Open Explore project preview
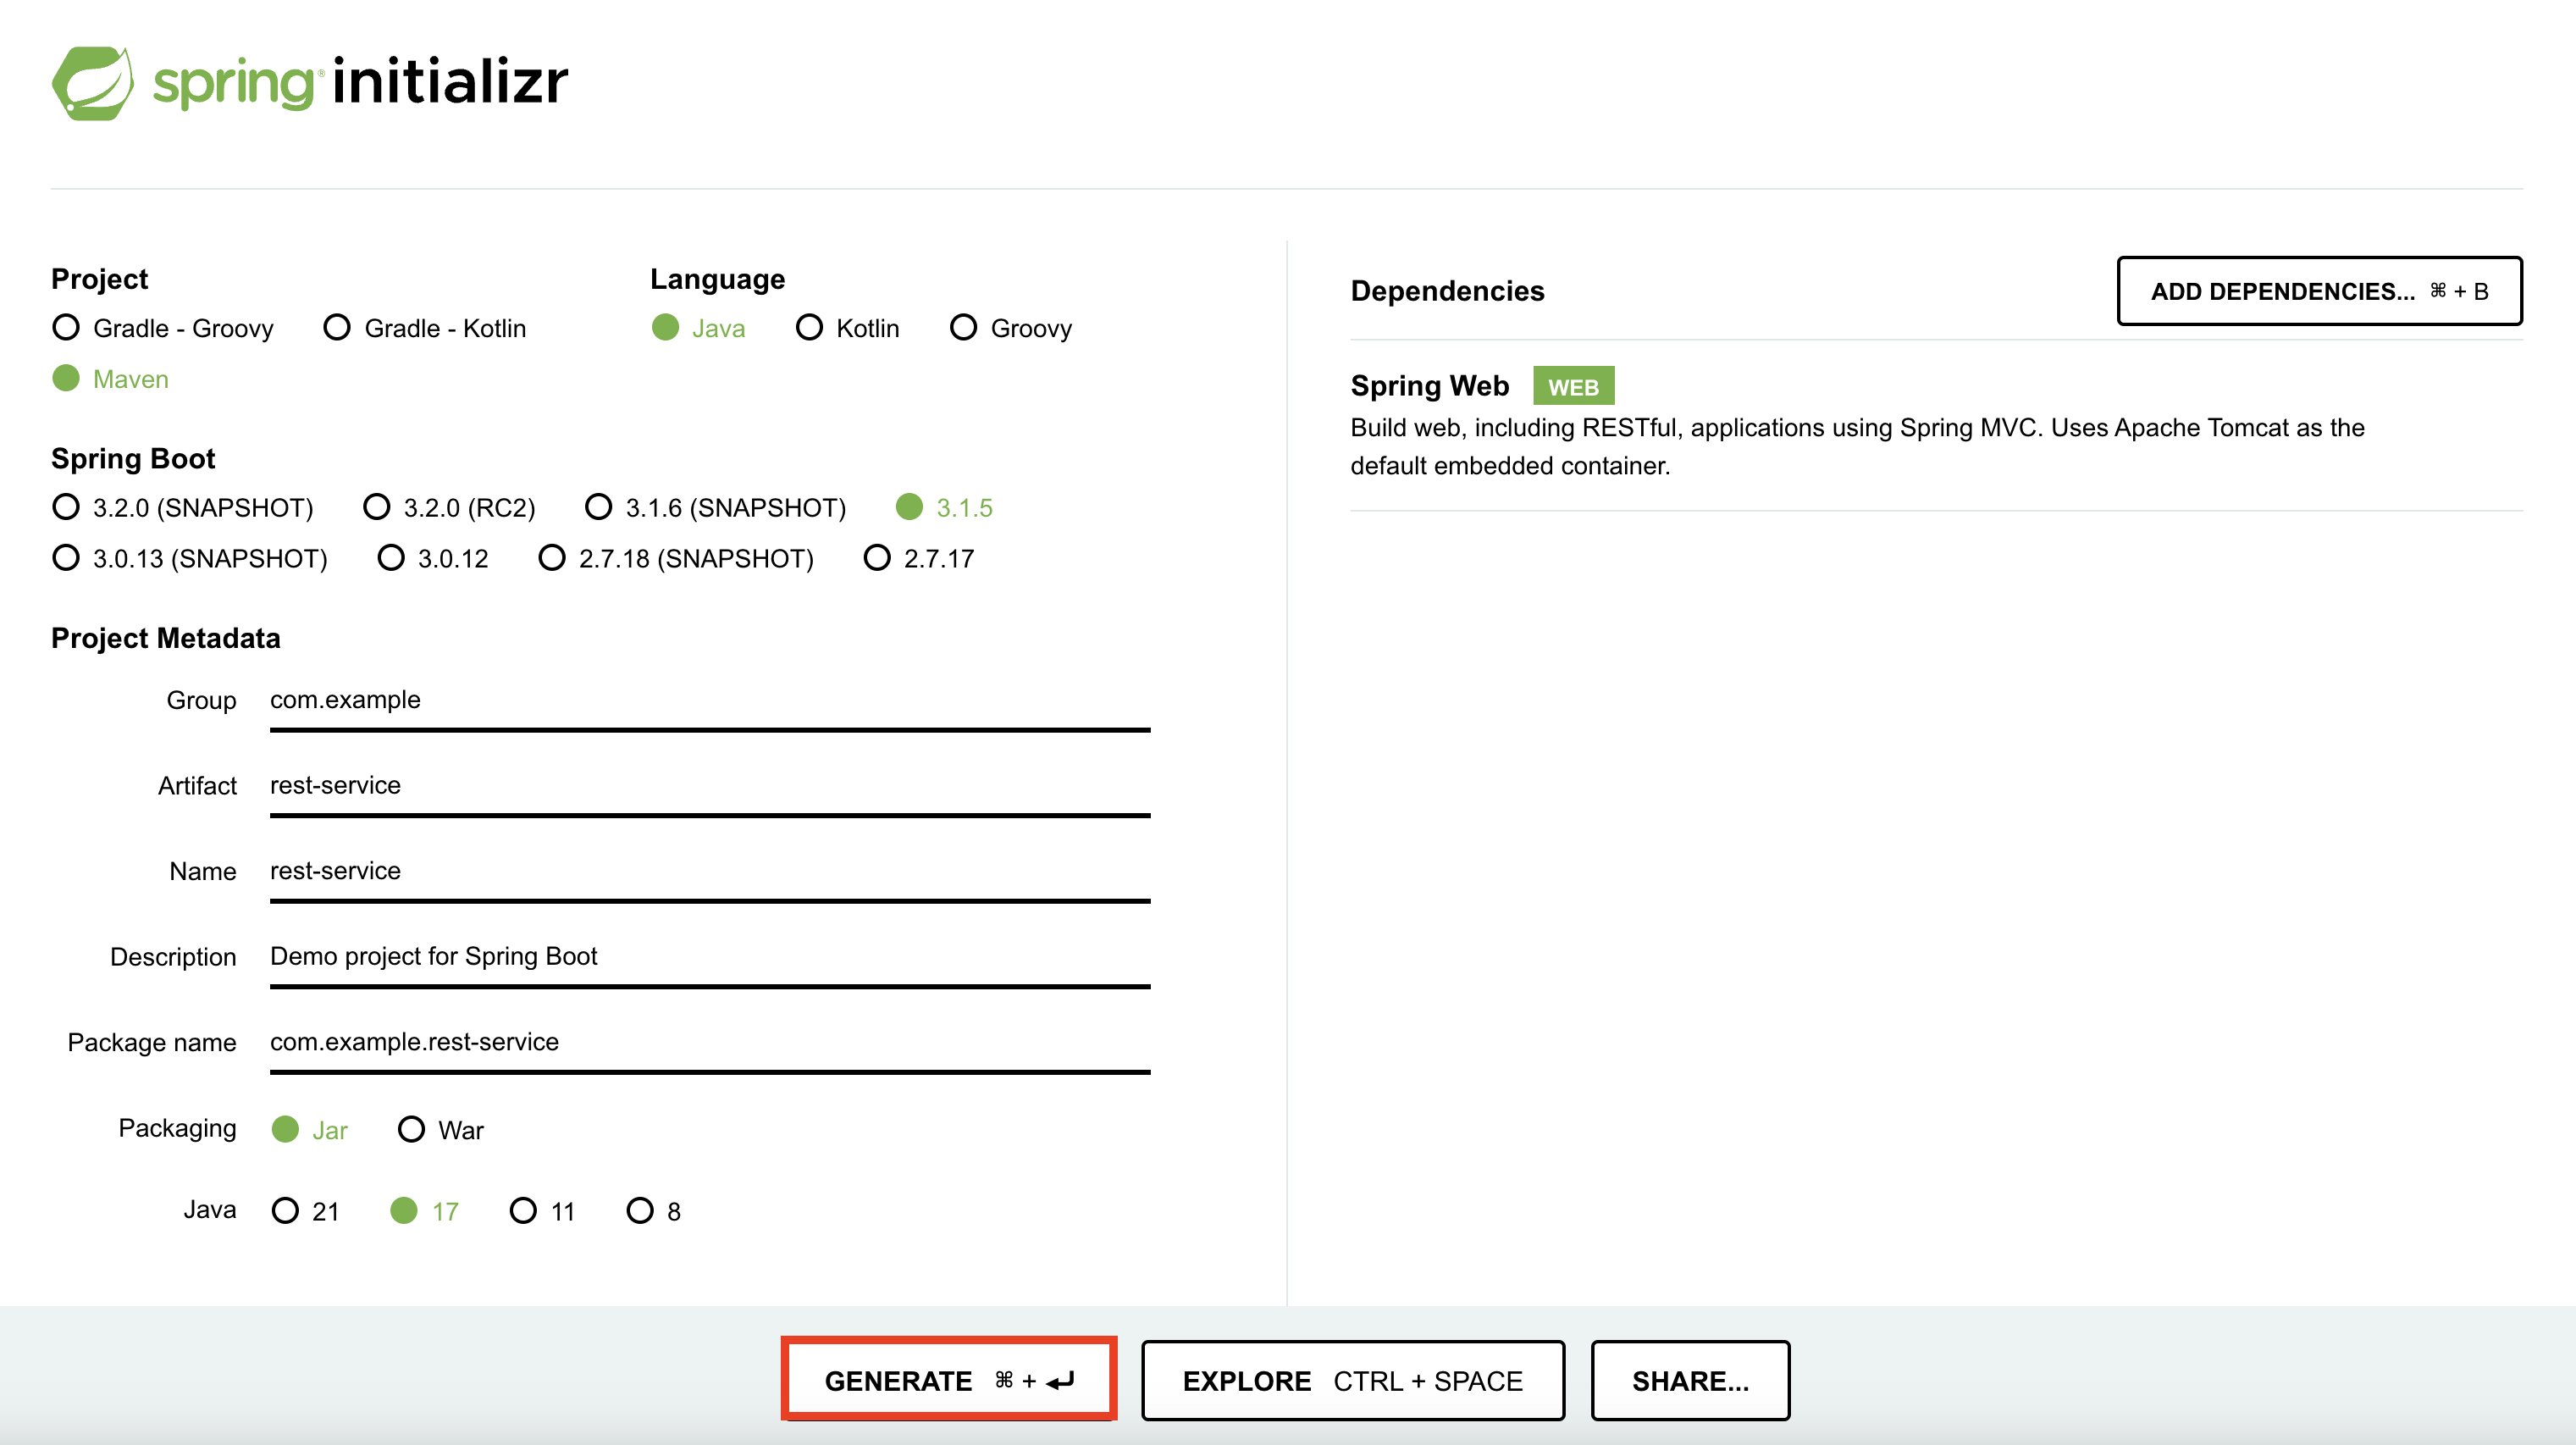 point(1352,1380)
